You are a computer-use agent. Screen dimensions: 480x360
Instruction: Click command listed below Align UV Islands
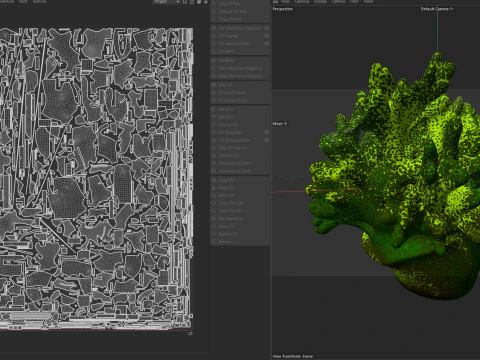[x=240, y=156]
